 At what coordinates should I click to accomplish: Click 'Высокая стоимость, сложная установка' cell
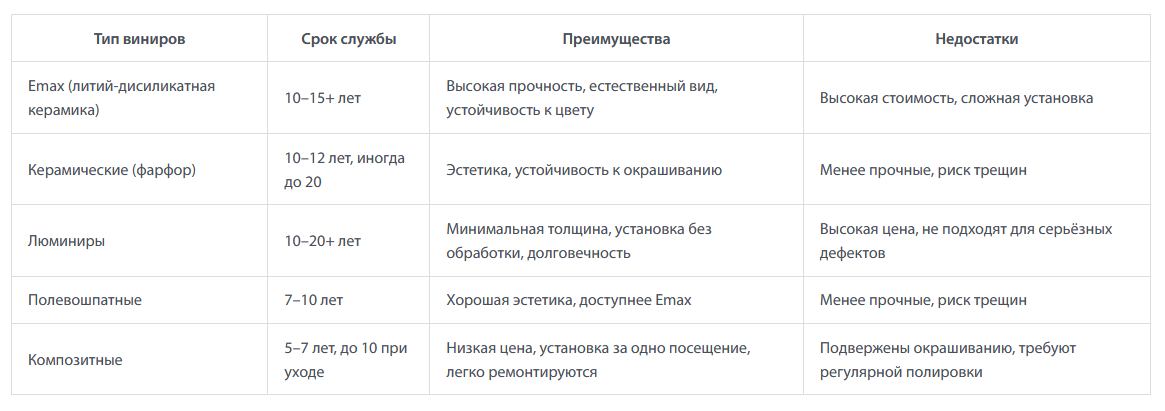976,98
